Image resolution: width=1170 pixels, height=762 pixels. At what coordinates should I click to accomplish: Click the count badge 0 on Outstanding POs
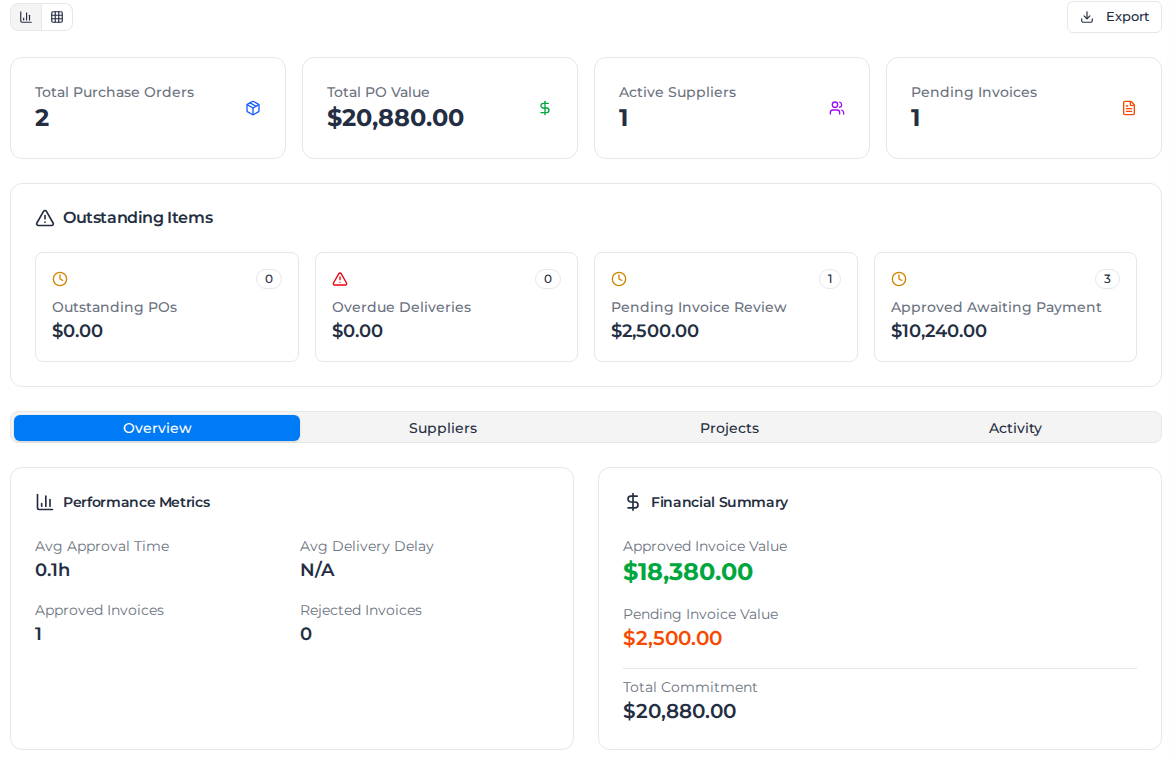click(x=269, y=279)
